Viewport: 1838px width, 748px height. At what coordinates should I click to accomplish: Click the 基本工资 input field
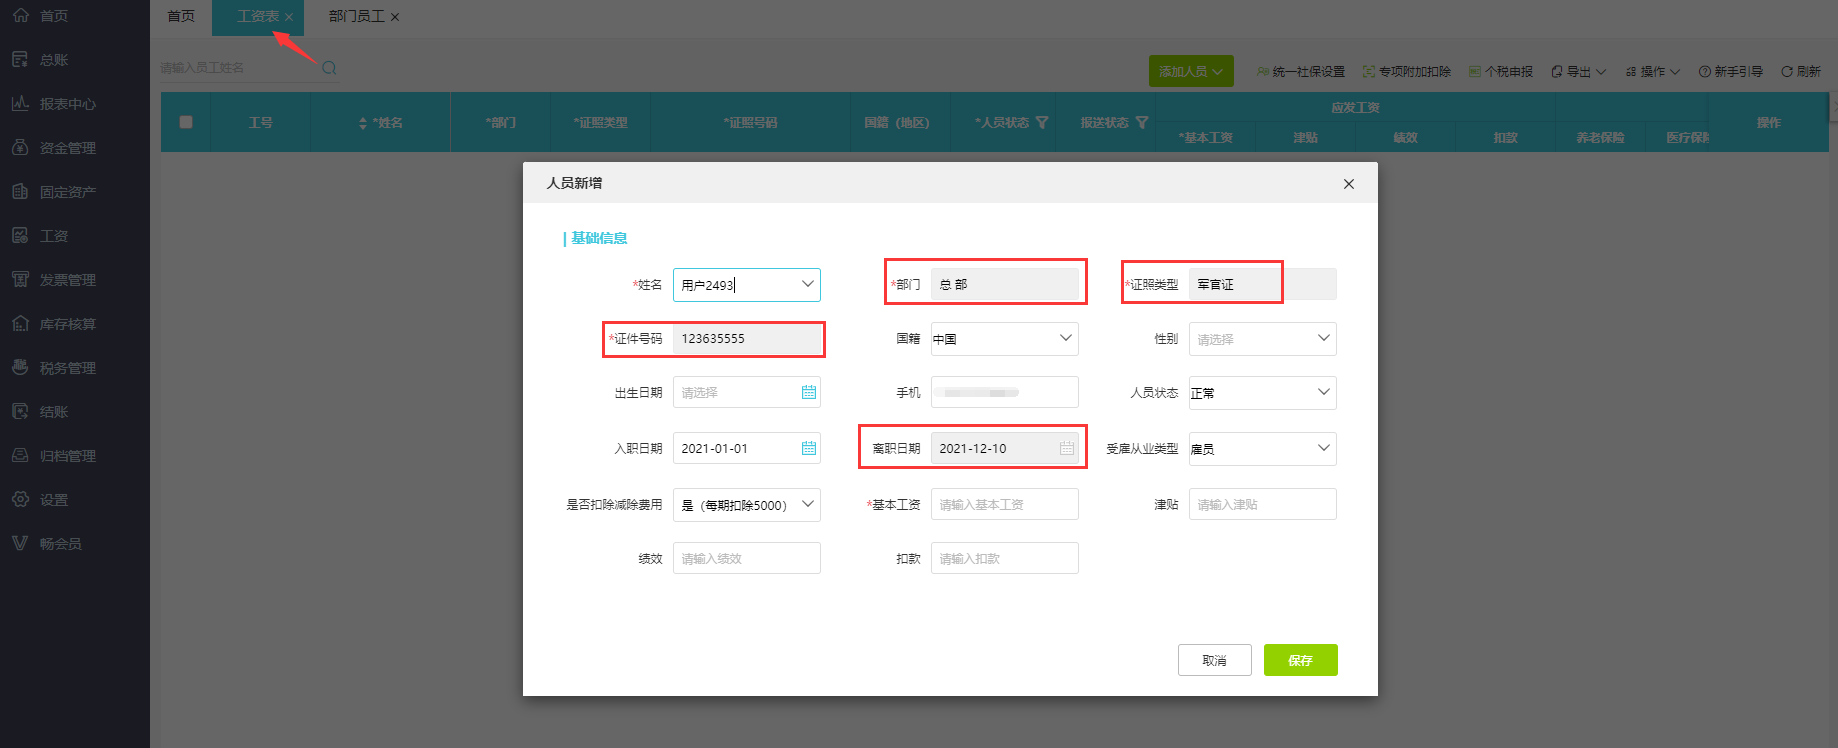click(1004, 505)
